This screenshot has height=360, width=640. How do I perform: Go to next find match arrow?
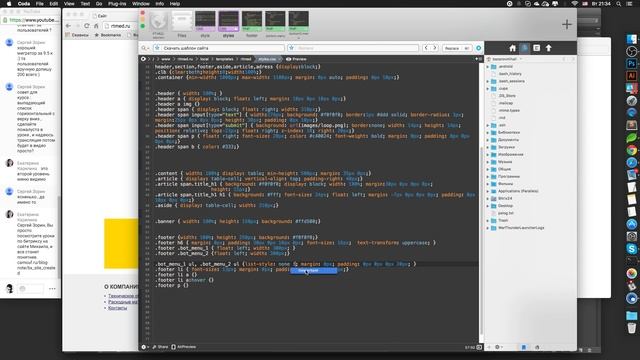coord(435,48)
